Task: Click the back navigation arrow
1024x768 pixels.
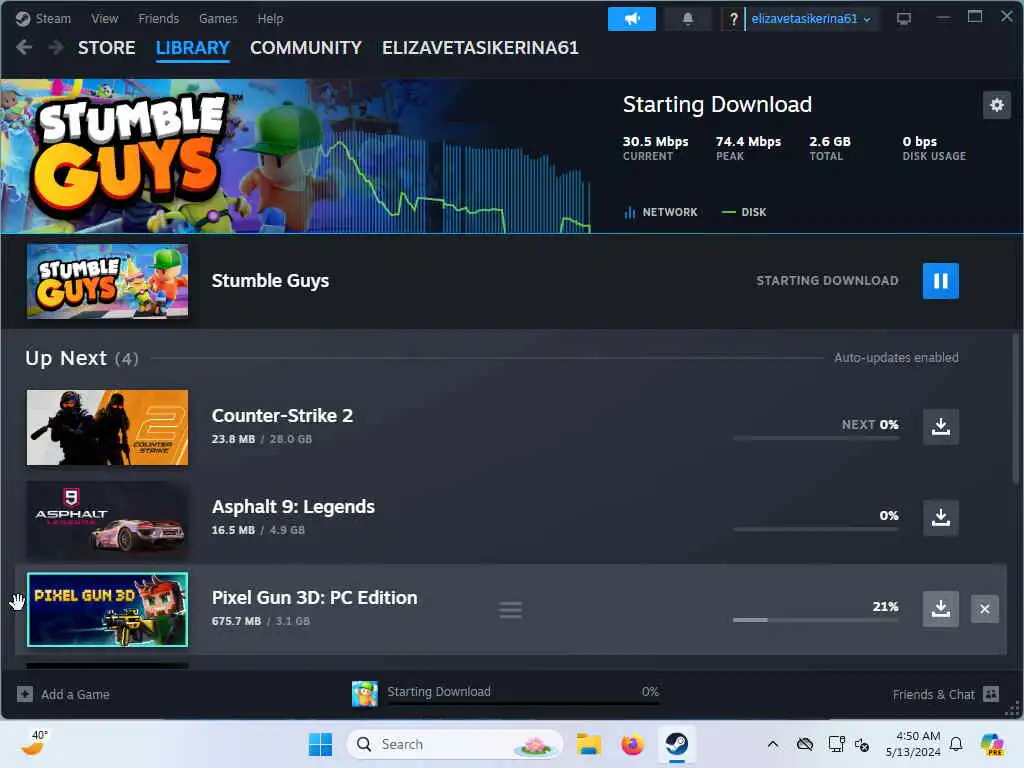Action: [x=24, y=47]
